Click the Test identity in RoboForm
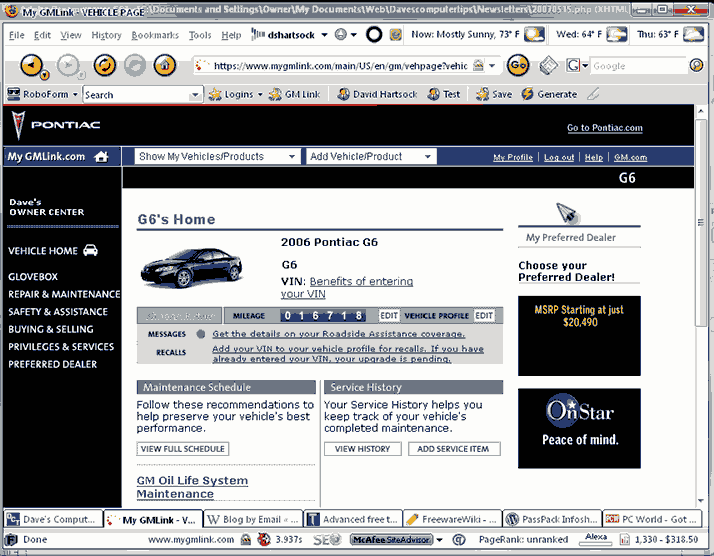Screen dimensions: 714x556 click(444, 94)
